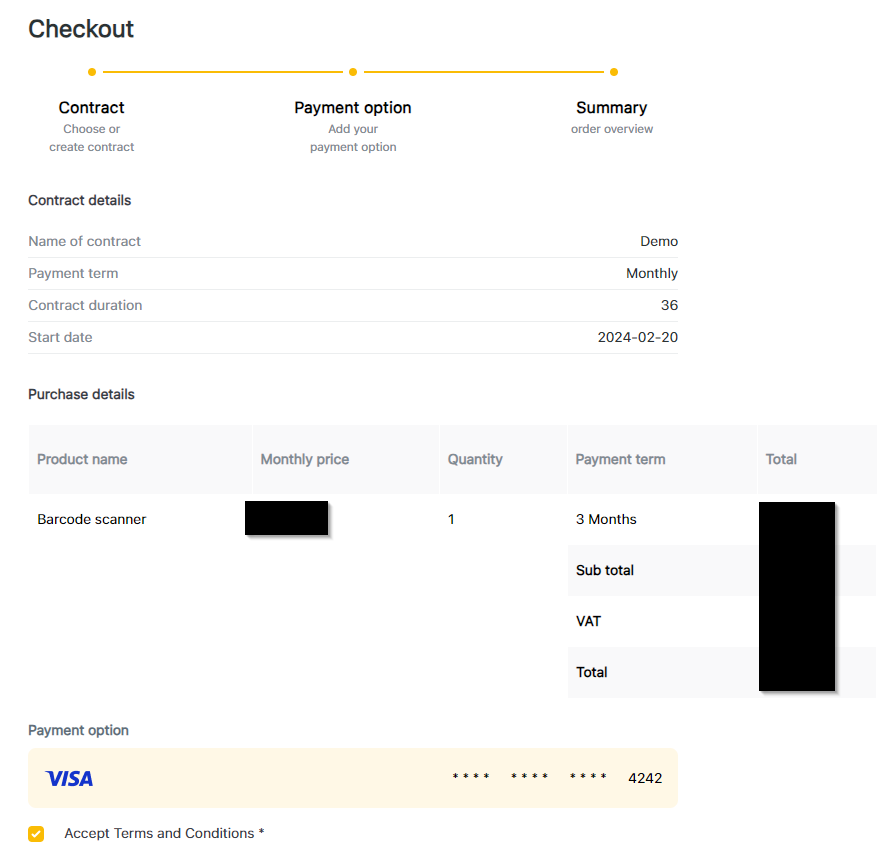Click the first stepper dot above Contract
The height and width of the screenshot is (860, 886).
click(x=92, y=72)
